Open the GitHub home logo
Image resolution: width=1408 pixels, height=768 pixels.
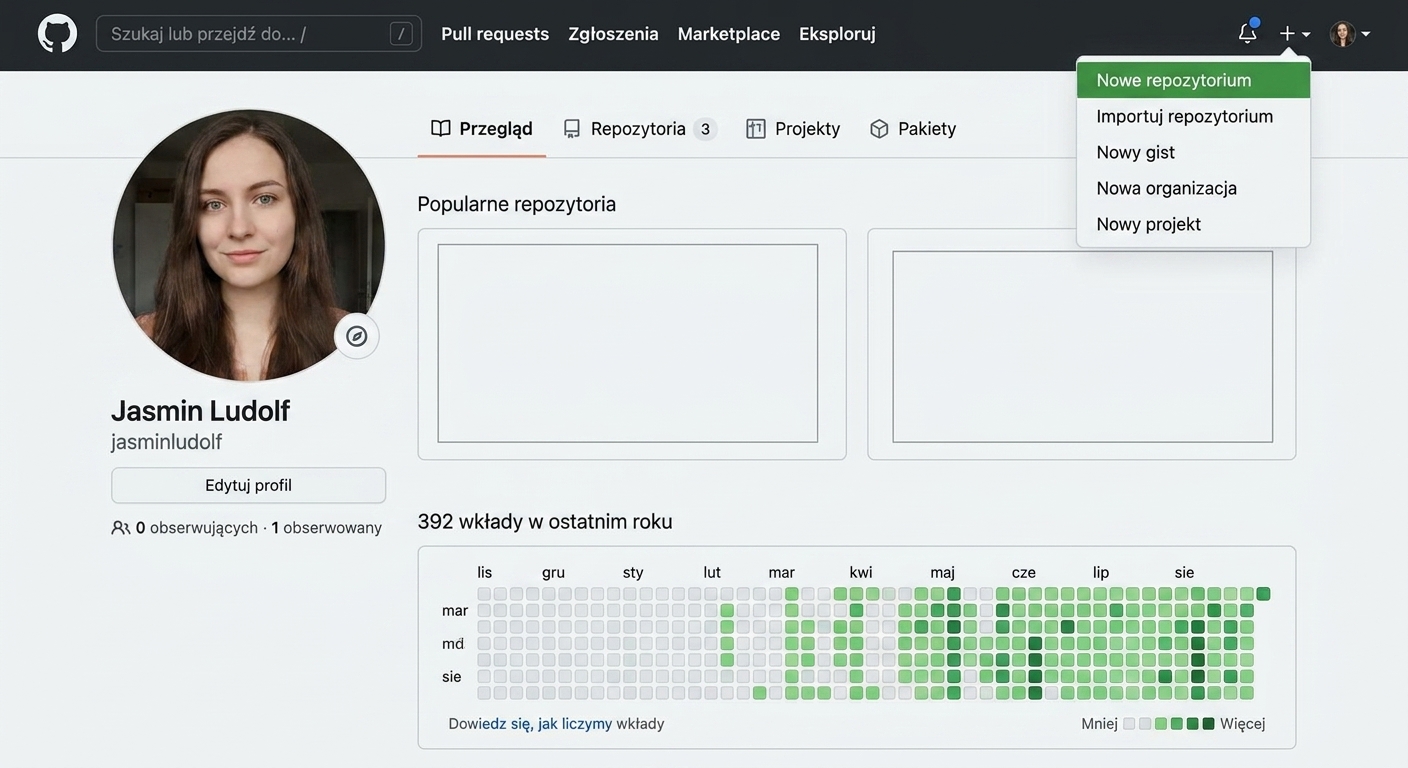(x=57, y=33)
